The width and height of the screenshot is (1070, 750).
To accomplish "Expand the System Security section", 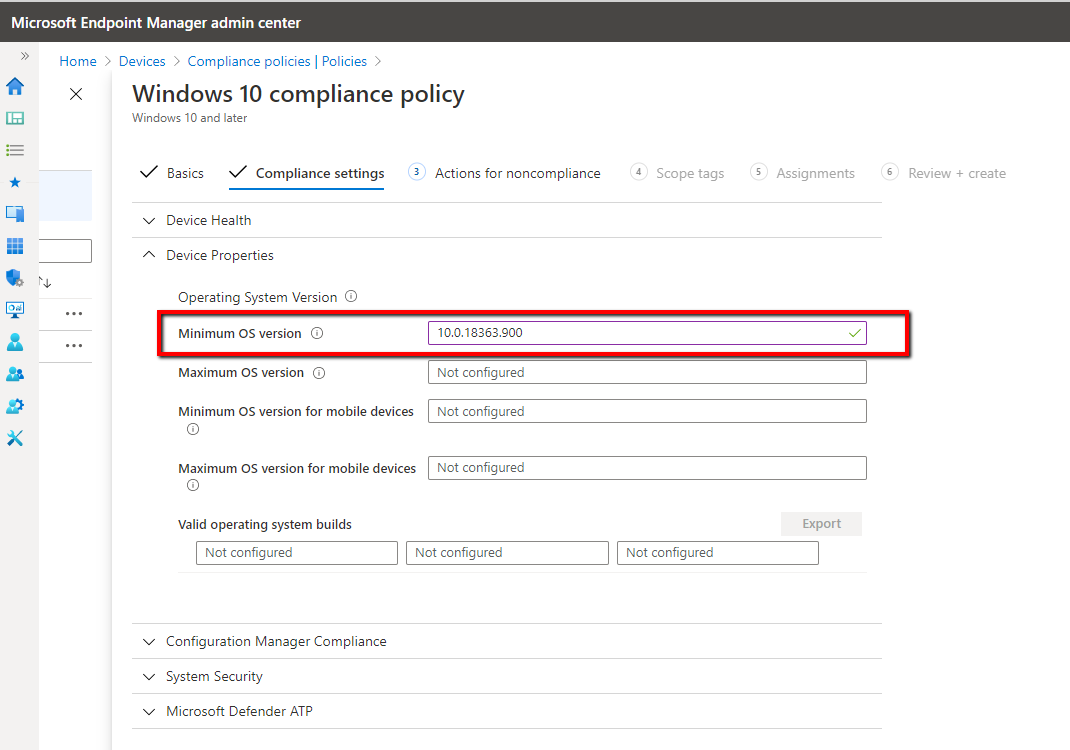I will 506,676.
